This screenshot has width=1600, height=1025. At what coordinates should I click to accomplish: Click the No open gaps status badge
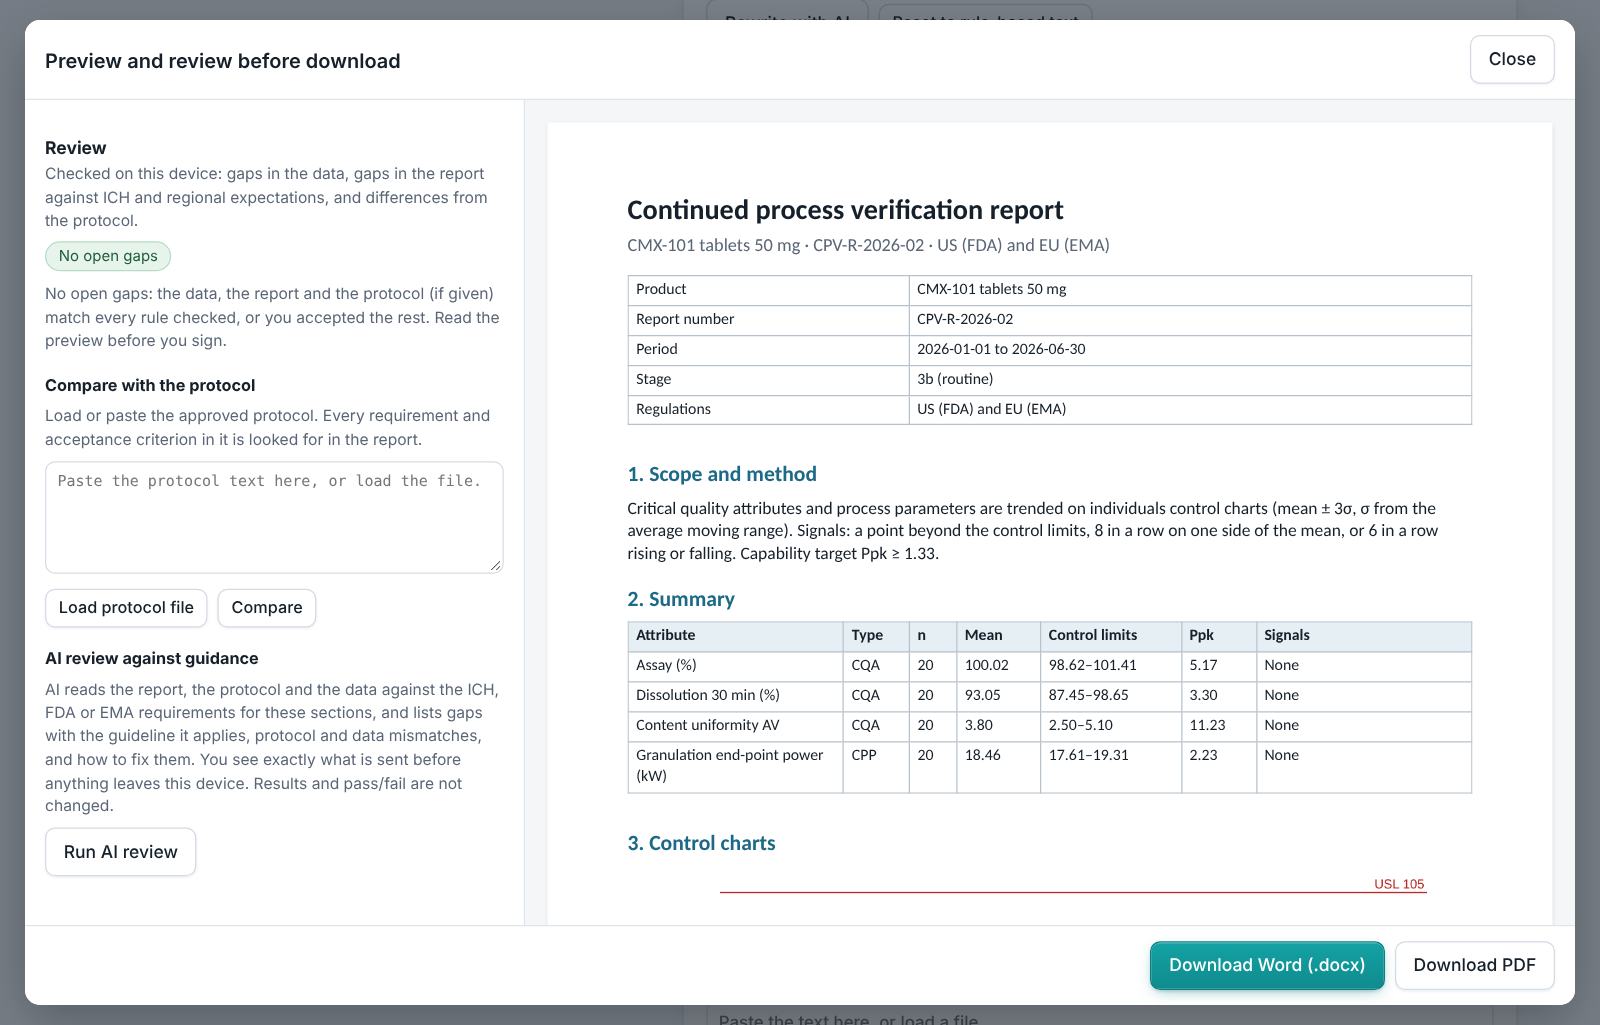108,256
